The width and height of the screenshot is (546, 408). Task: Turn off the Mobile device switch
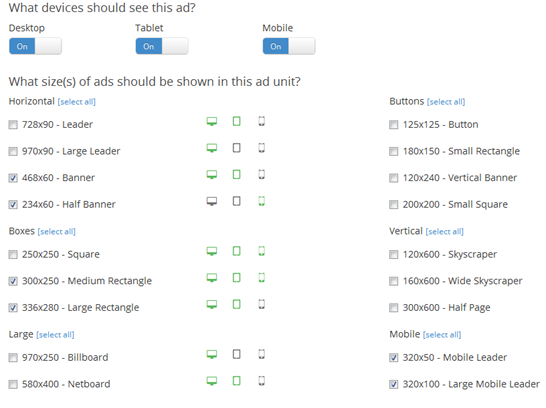pyautogui.click(x=289, y=46)
